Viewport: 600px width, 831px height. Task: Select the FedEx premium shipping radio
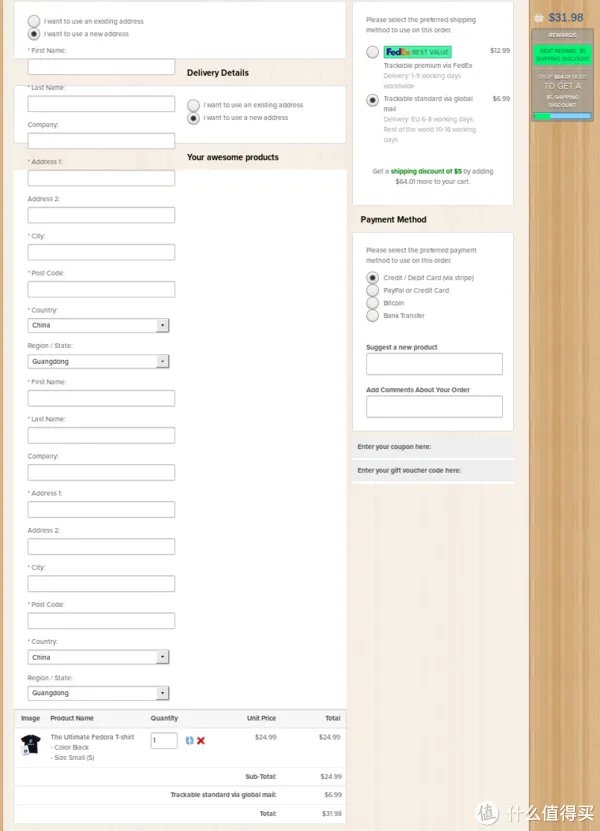(373, 52)
